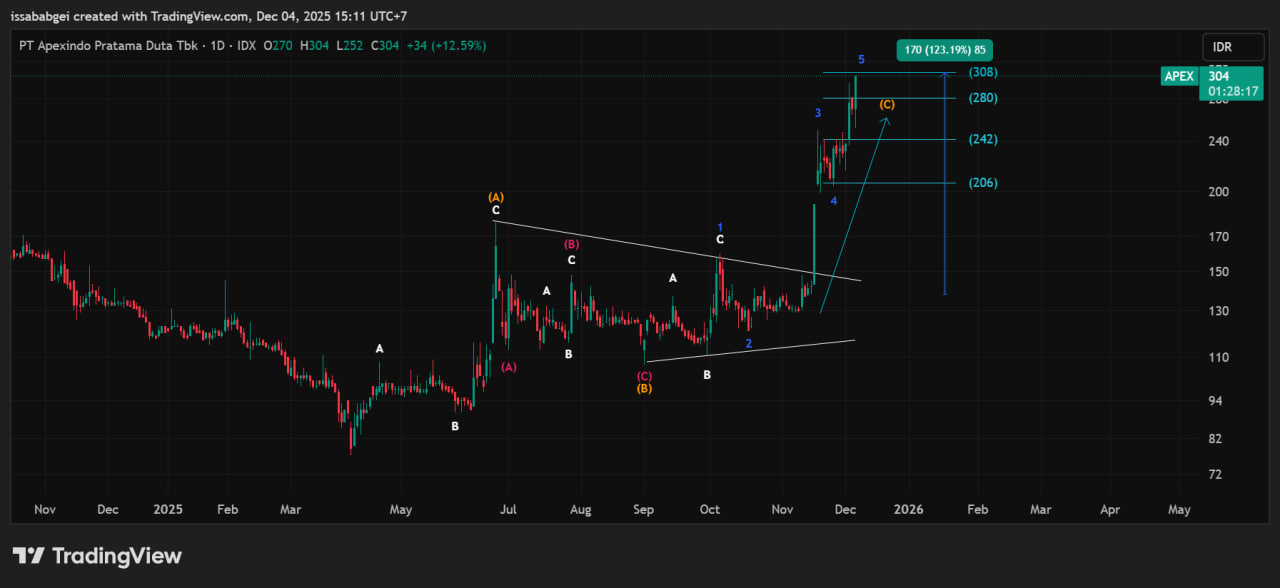Click the 82 price axis value
The height and width of the screenshot is (588, 1280).
1216,439
